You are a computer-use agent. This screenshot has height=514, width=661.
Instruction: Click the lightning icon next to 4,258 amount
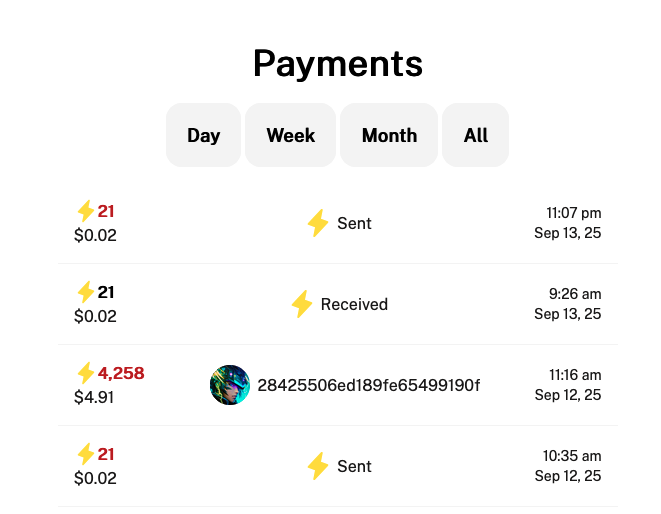coord(86,373)
